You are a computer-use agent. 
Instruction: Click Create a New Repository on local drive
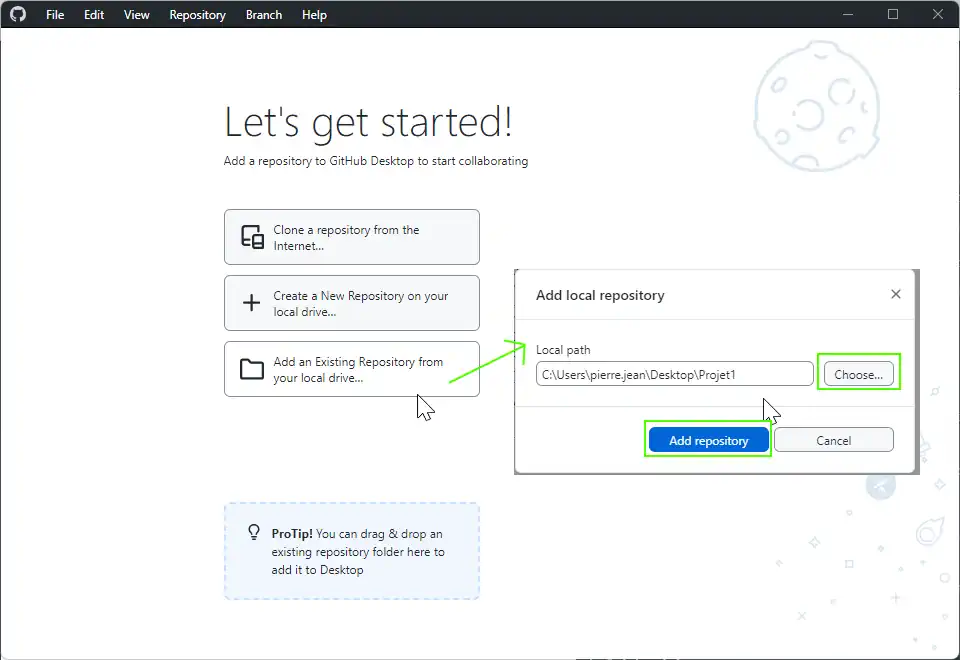[x=351, y=303]
